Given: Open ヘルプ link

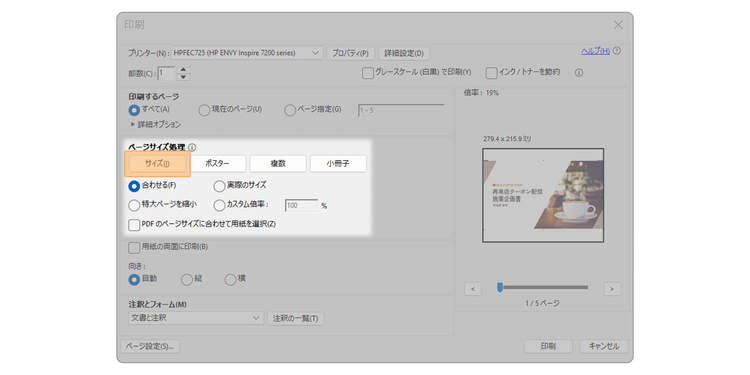Looking at the screenshot, I should (596, 51).
